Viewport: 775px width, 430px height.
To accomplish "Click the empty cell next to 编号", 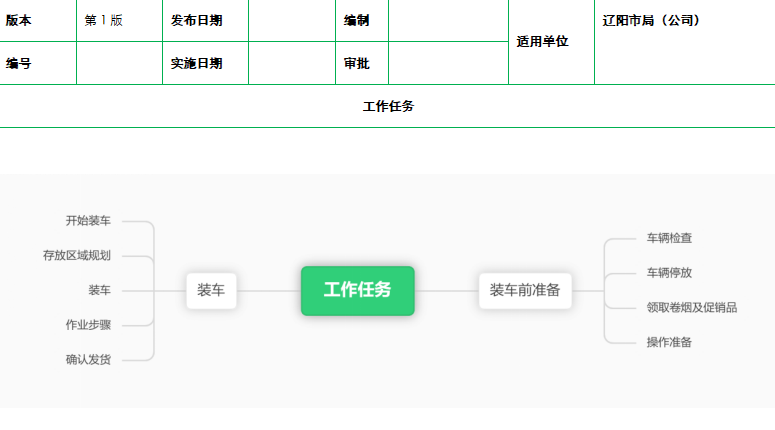I will coord(120,63).
